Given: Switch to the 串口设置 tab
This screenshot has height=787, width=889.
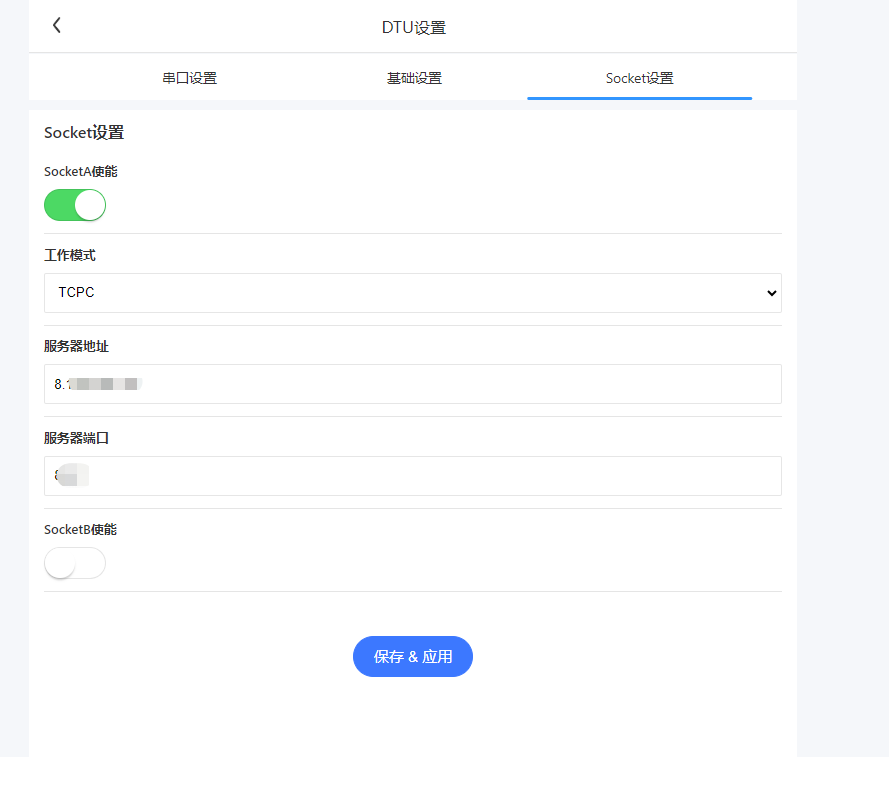Looking at the screenshot, I should pos(189,78).
